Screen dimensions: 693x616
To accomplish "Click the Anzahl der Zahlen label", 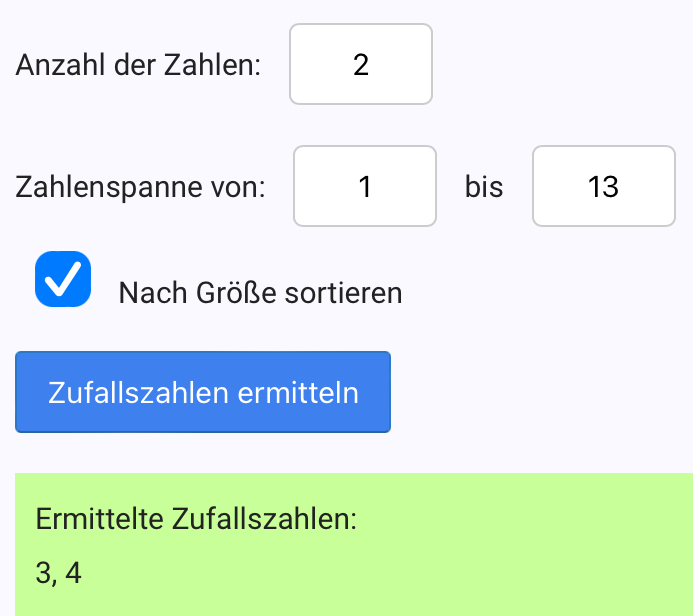I will [x=139, y=66].
